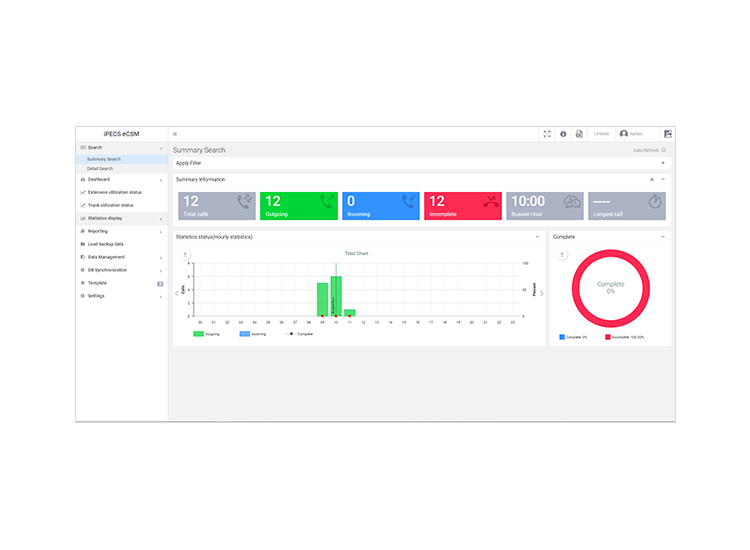Click the Admin user avatar icon
750x550 pixels.
(x=624, y=134)
